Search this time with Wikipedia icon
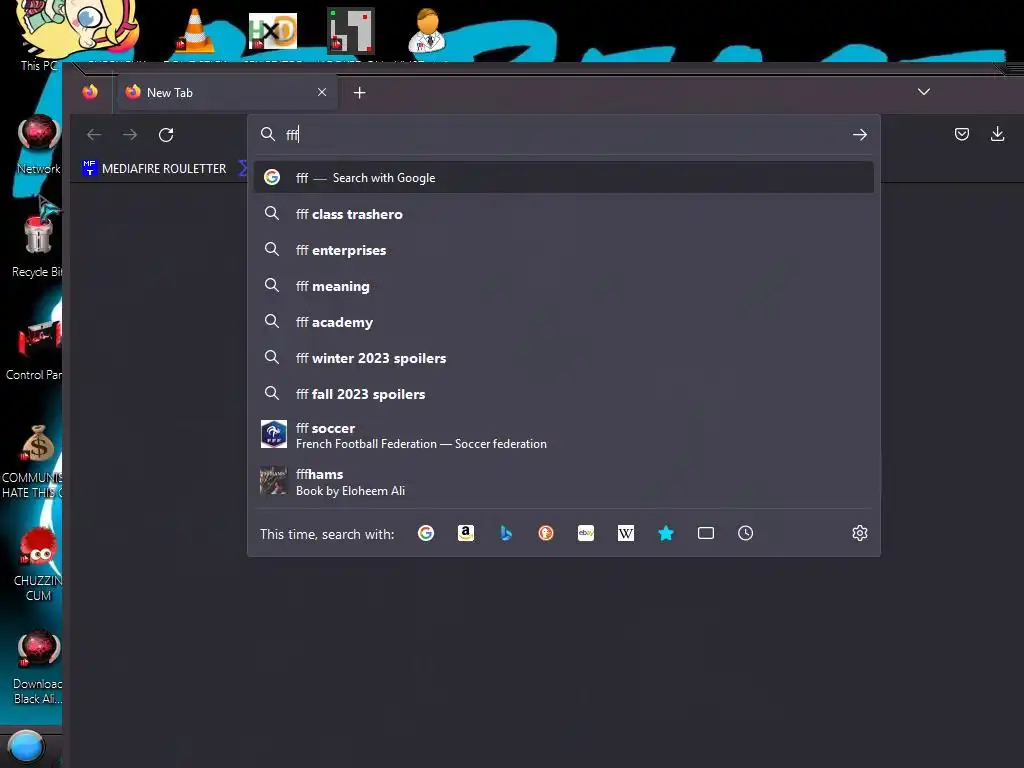Viewport: 1024px width, 768px height. [626, 534]
